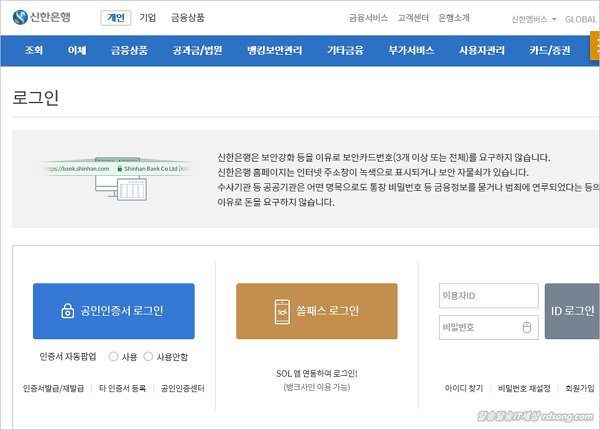Open the 조회 menu

34,50
